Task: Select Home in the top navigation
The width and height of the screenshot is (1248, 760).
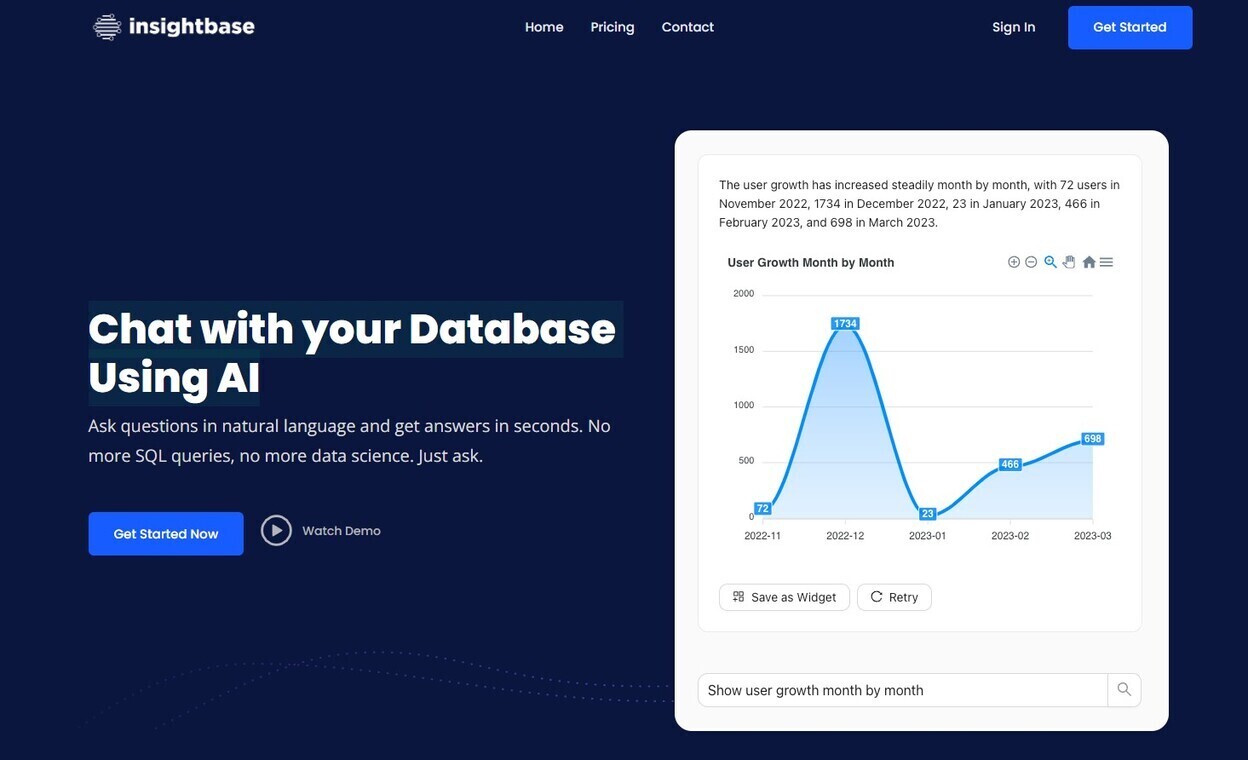Action: (x=544, y=27)
